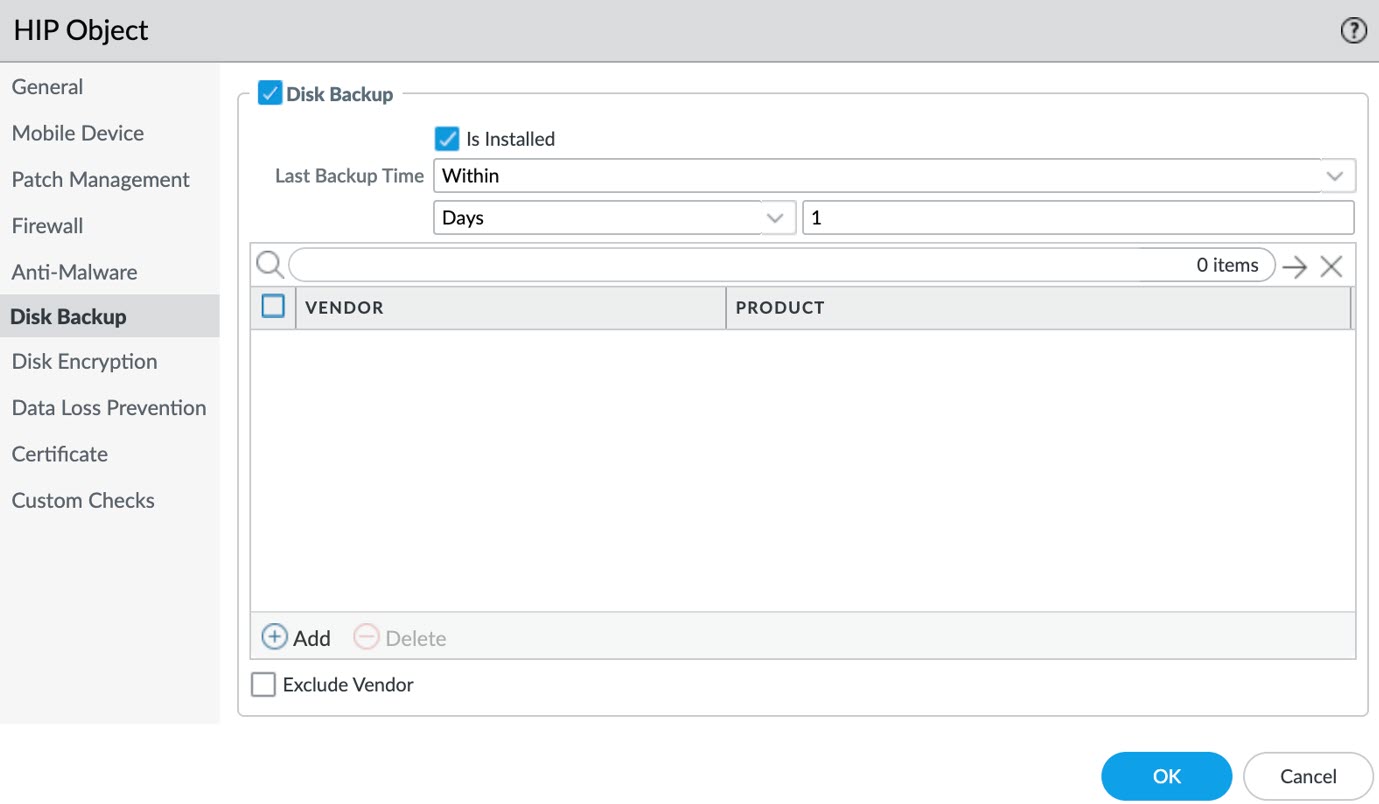The height and width of the screenshot is (804, 1379).
Task: Click the Cancel button
Action: click(1308, 776)
